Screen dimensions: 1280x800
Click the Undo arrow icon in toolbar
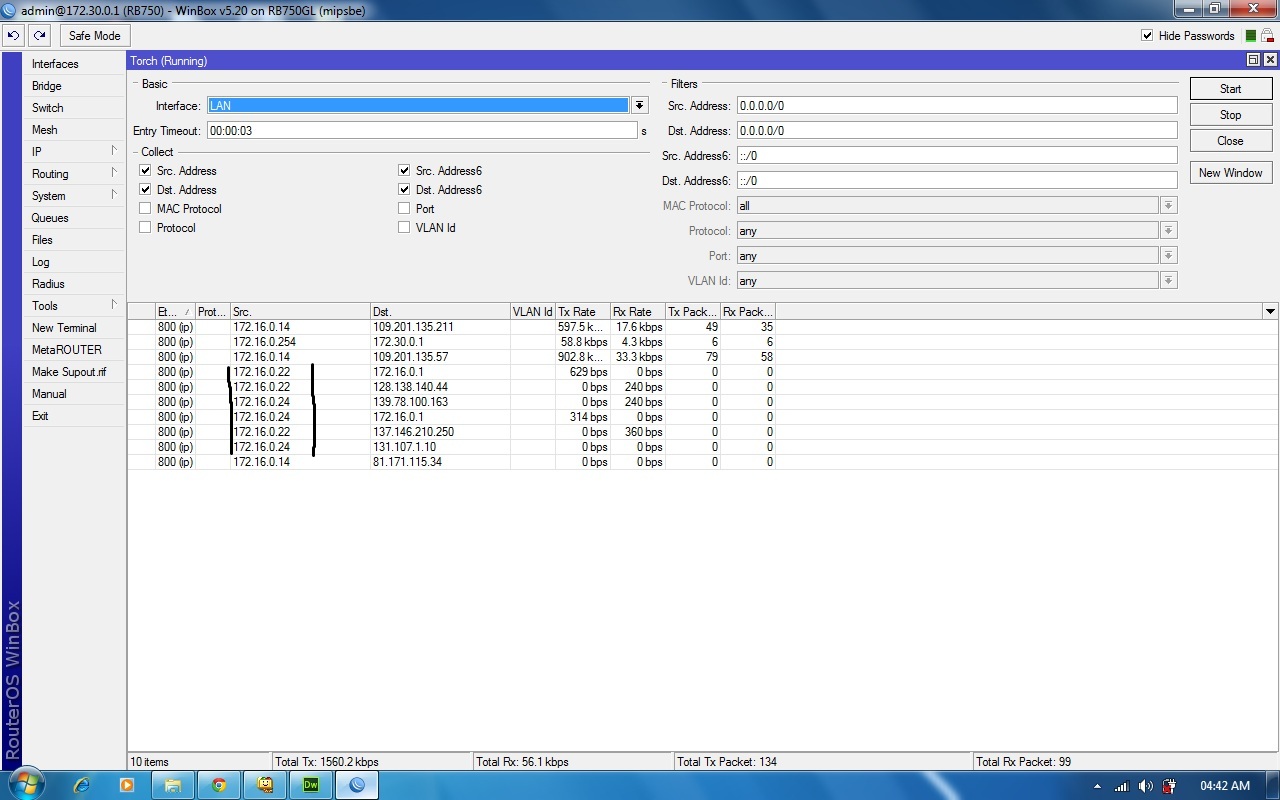pyautogui.click(x=13, y=35)
